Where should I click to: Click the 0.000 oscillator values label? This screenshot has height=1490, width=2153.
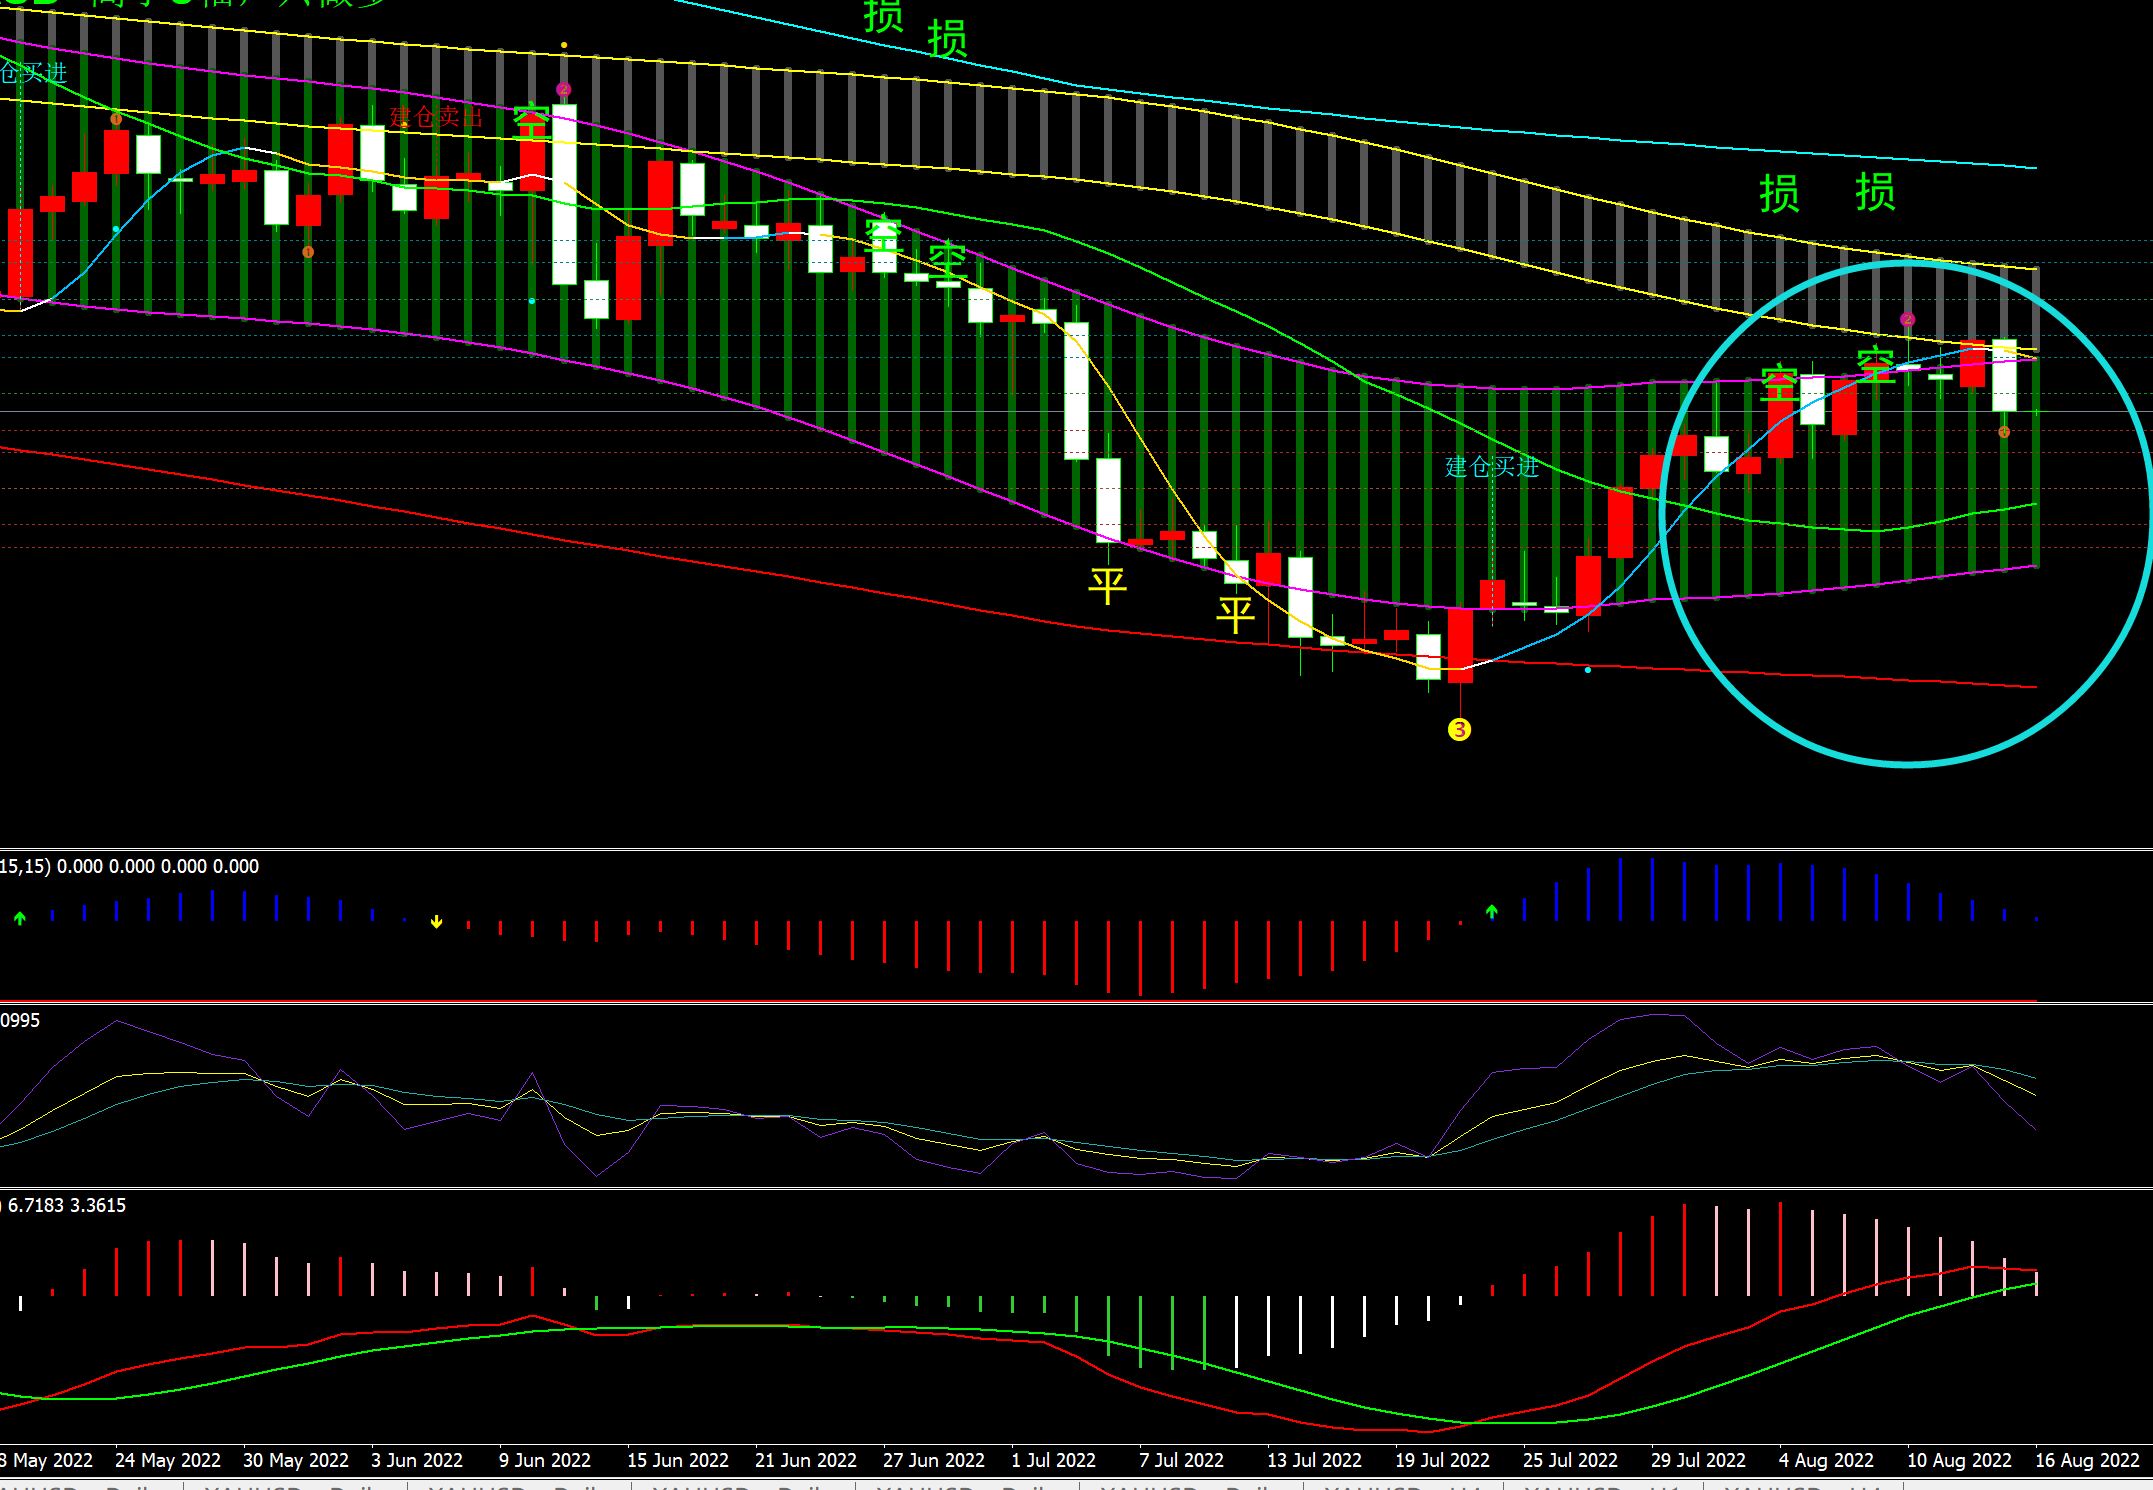(x=157, y=866)
